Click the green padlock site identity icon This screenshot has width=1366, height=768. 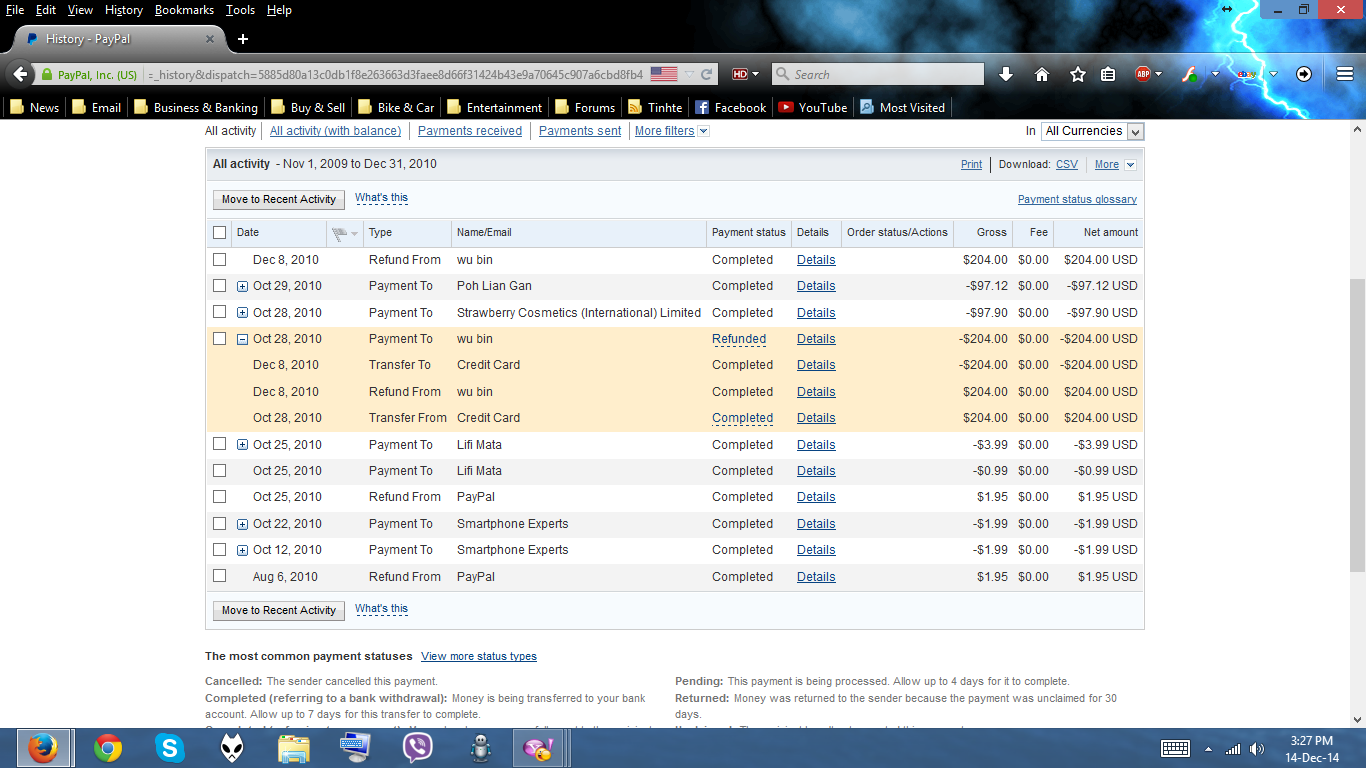coord(46,74)
